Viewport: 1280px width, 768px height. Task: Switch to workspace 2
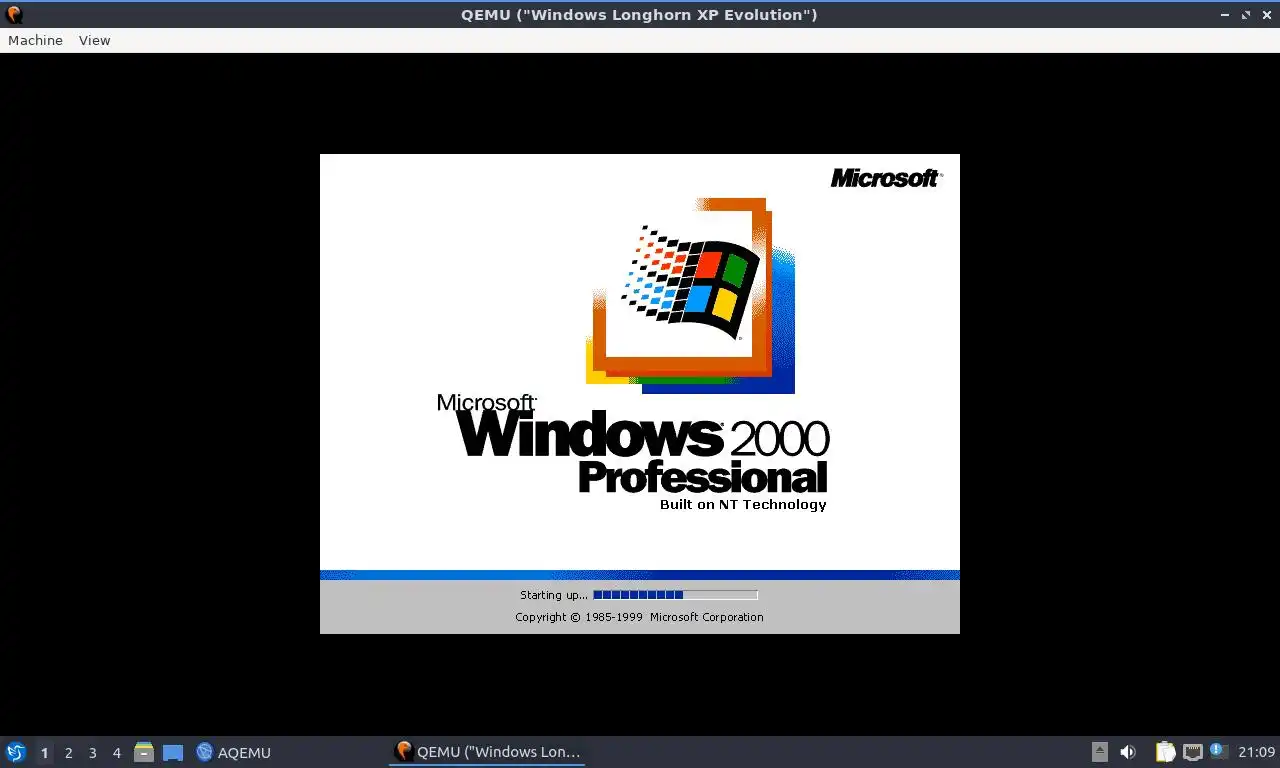tap(68, 752)
